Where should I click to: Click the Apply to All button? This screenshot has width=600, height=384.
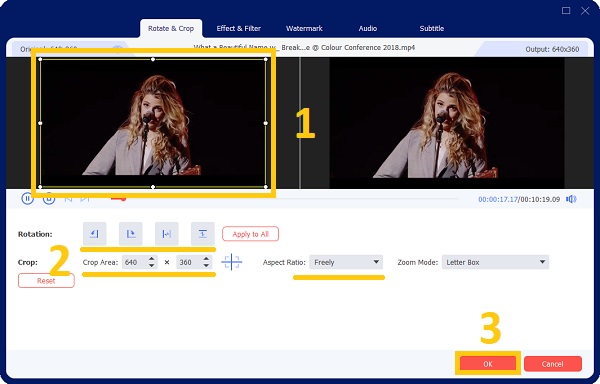click(251, 234)
